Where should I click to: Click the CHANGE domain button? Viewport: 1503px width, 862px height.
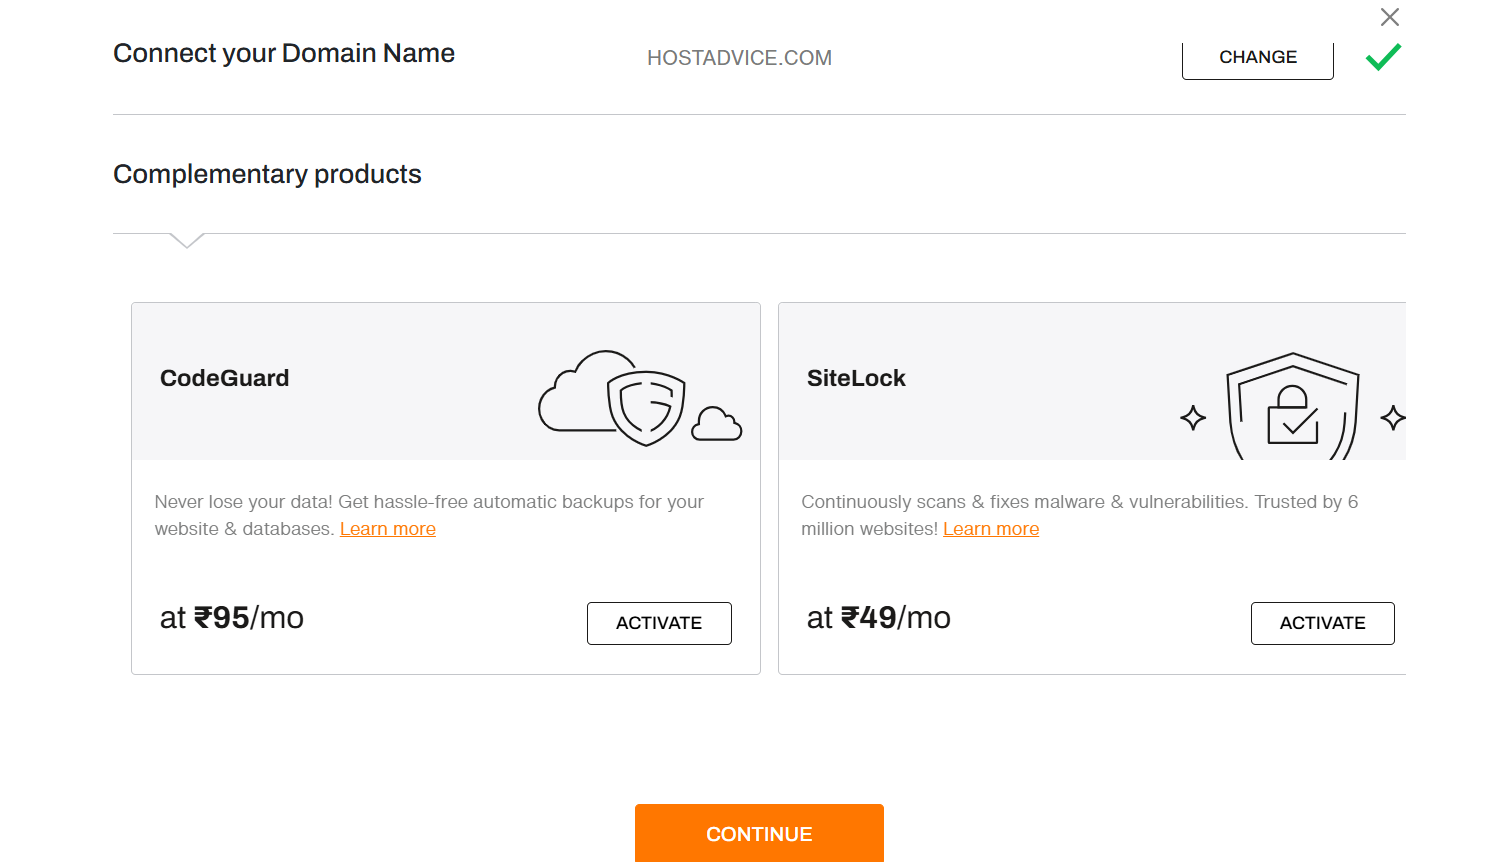click(x=1258, y=58)
